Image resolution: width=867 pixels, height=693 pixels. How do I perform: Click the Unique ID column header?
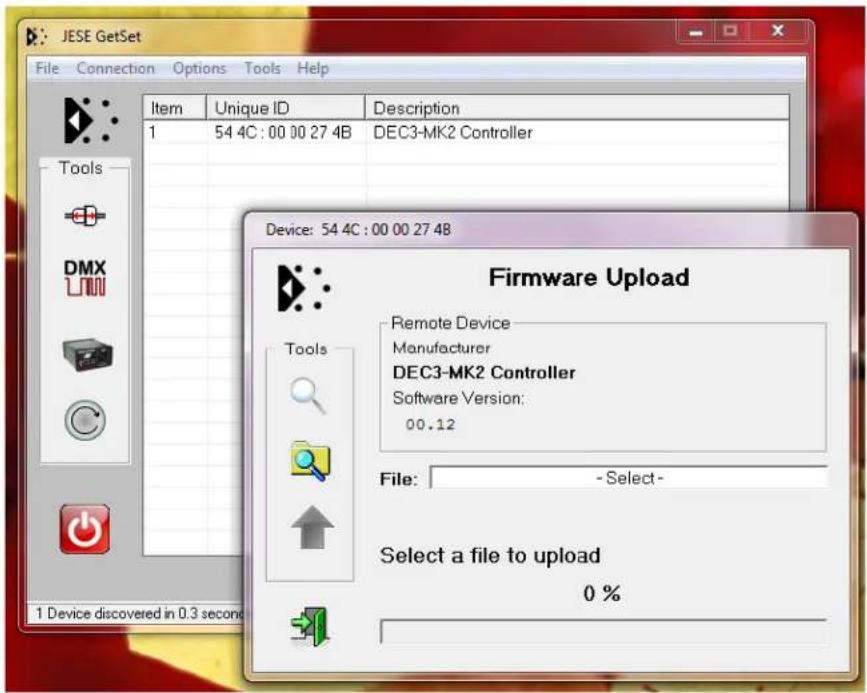coord(285,108)
